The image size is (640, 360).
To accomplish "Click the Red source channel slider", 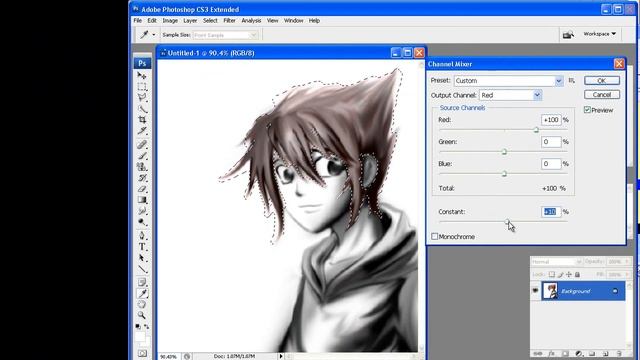I will click(536, 130).
